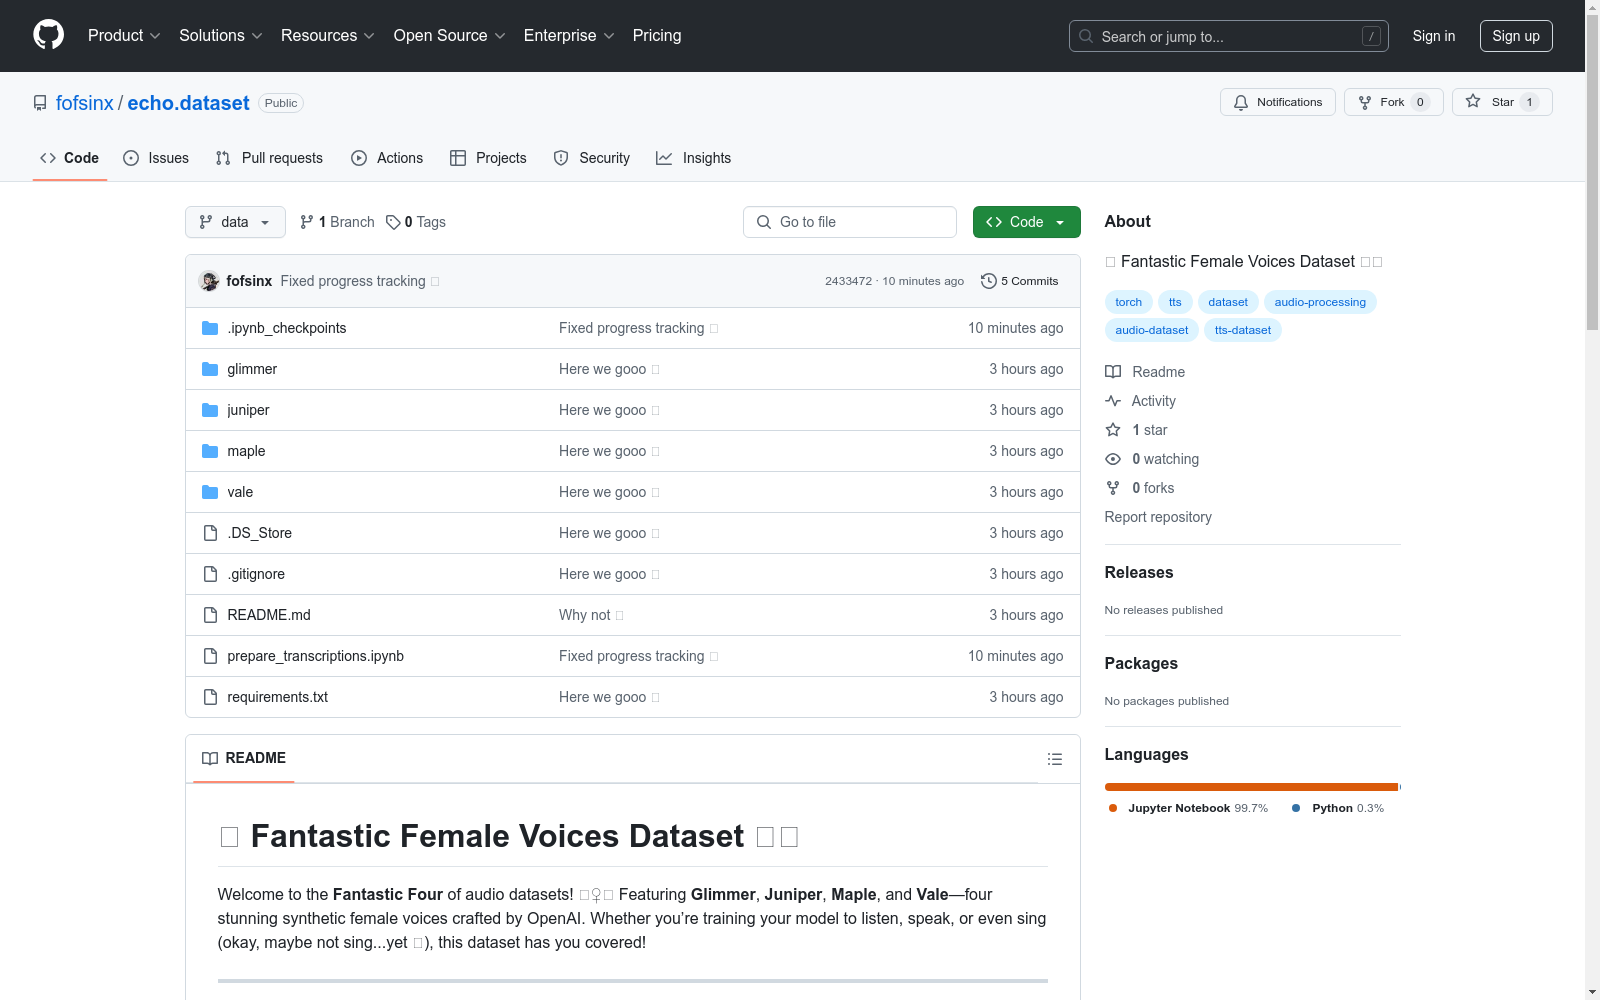Click the Python language link
Viewport: 1600px width, 1000px height.
coord(1338,808)
